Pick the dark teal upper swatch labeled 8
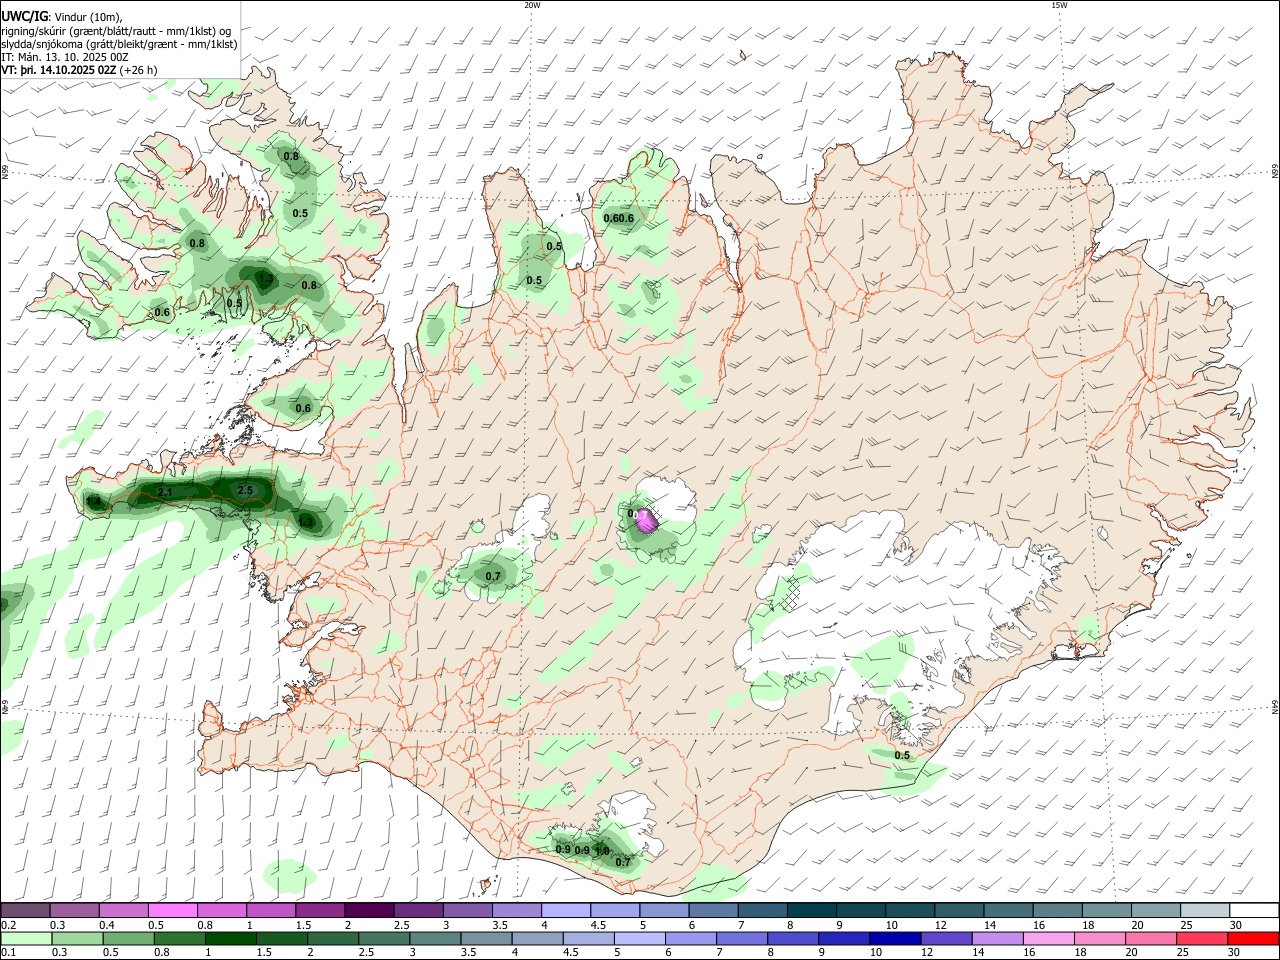The width and height of the screenshot is (1280, 960). click(811, 910)
